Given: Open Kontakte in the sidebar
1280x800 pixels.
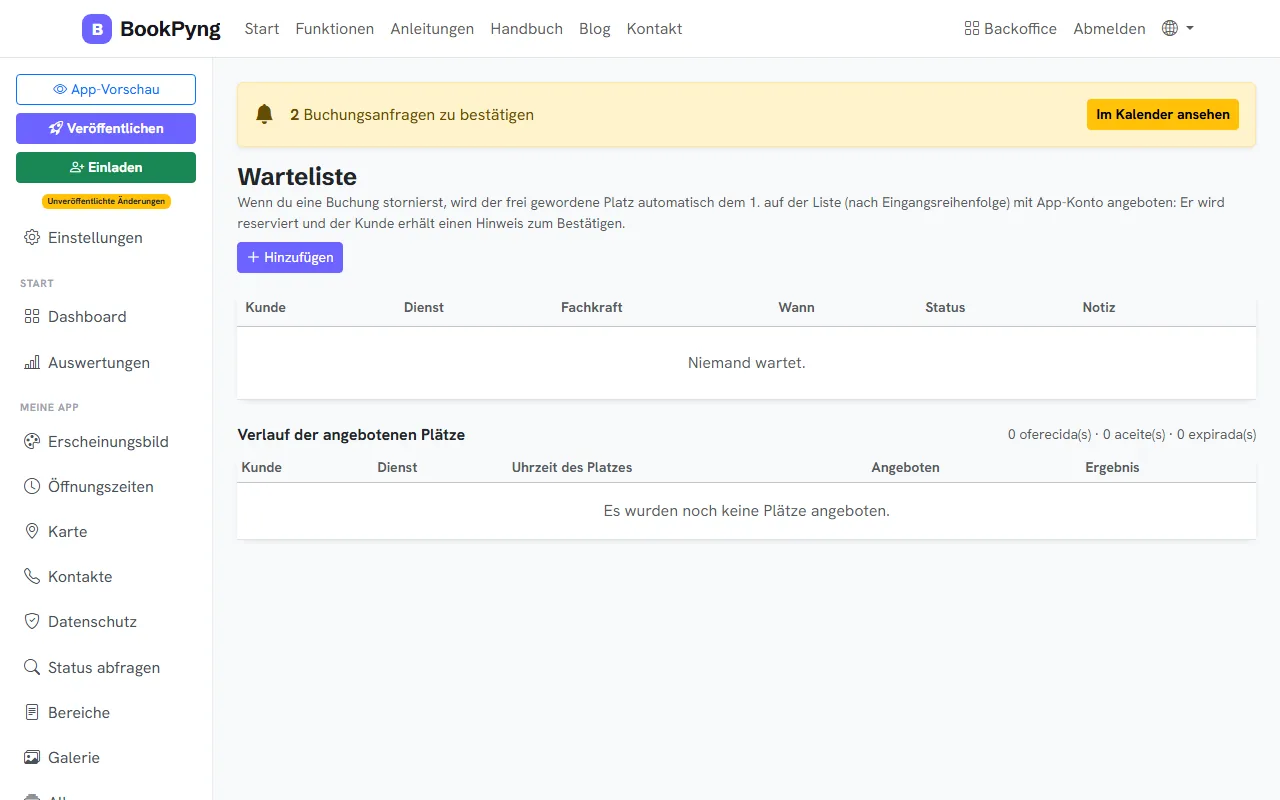Looking at the screenshot, I should (106, 576).
